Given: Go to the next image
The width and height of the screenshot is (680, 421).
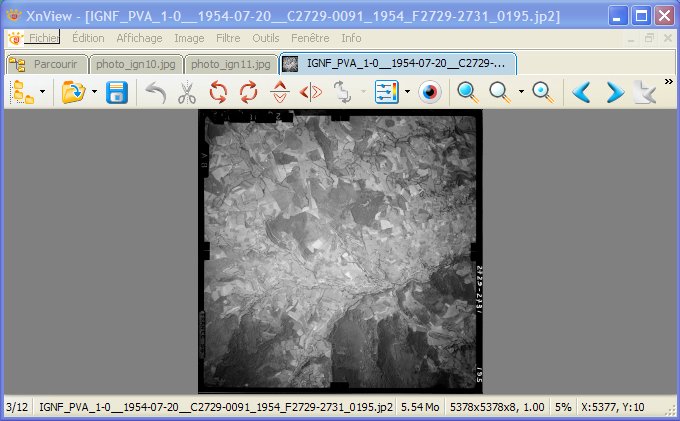Looking at the screenshot, I should click(x=614, y=93).
